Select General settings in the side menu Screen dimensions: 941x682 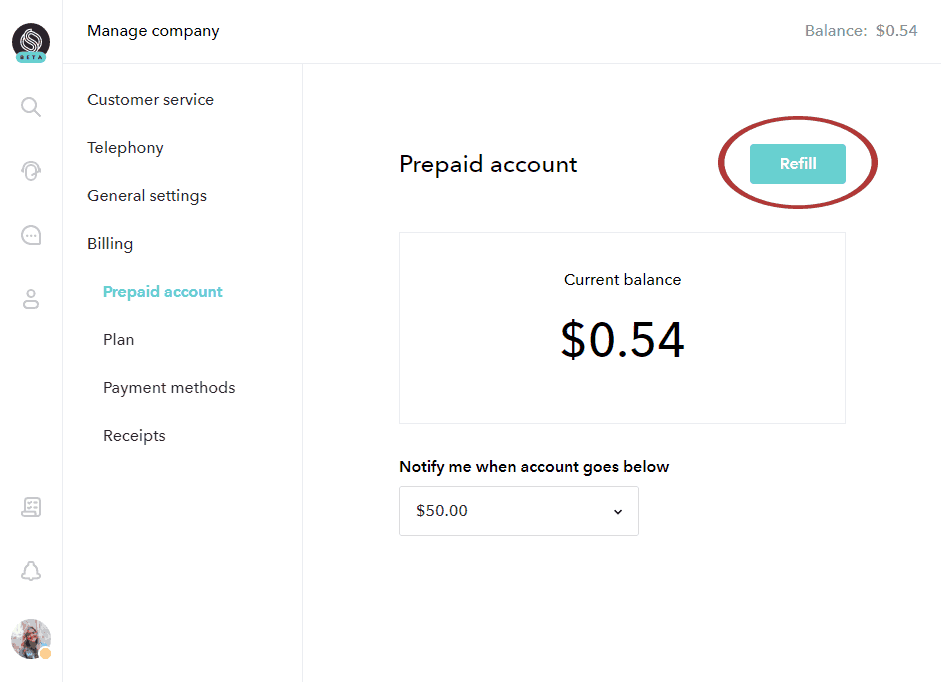146,196
